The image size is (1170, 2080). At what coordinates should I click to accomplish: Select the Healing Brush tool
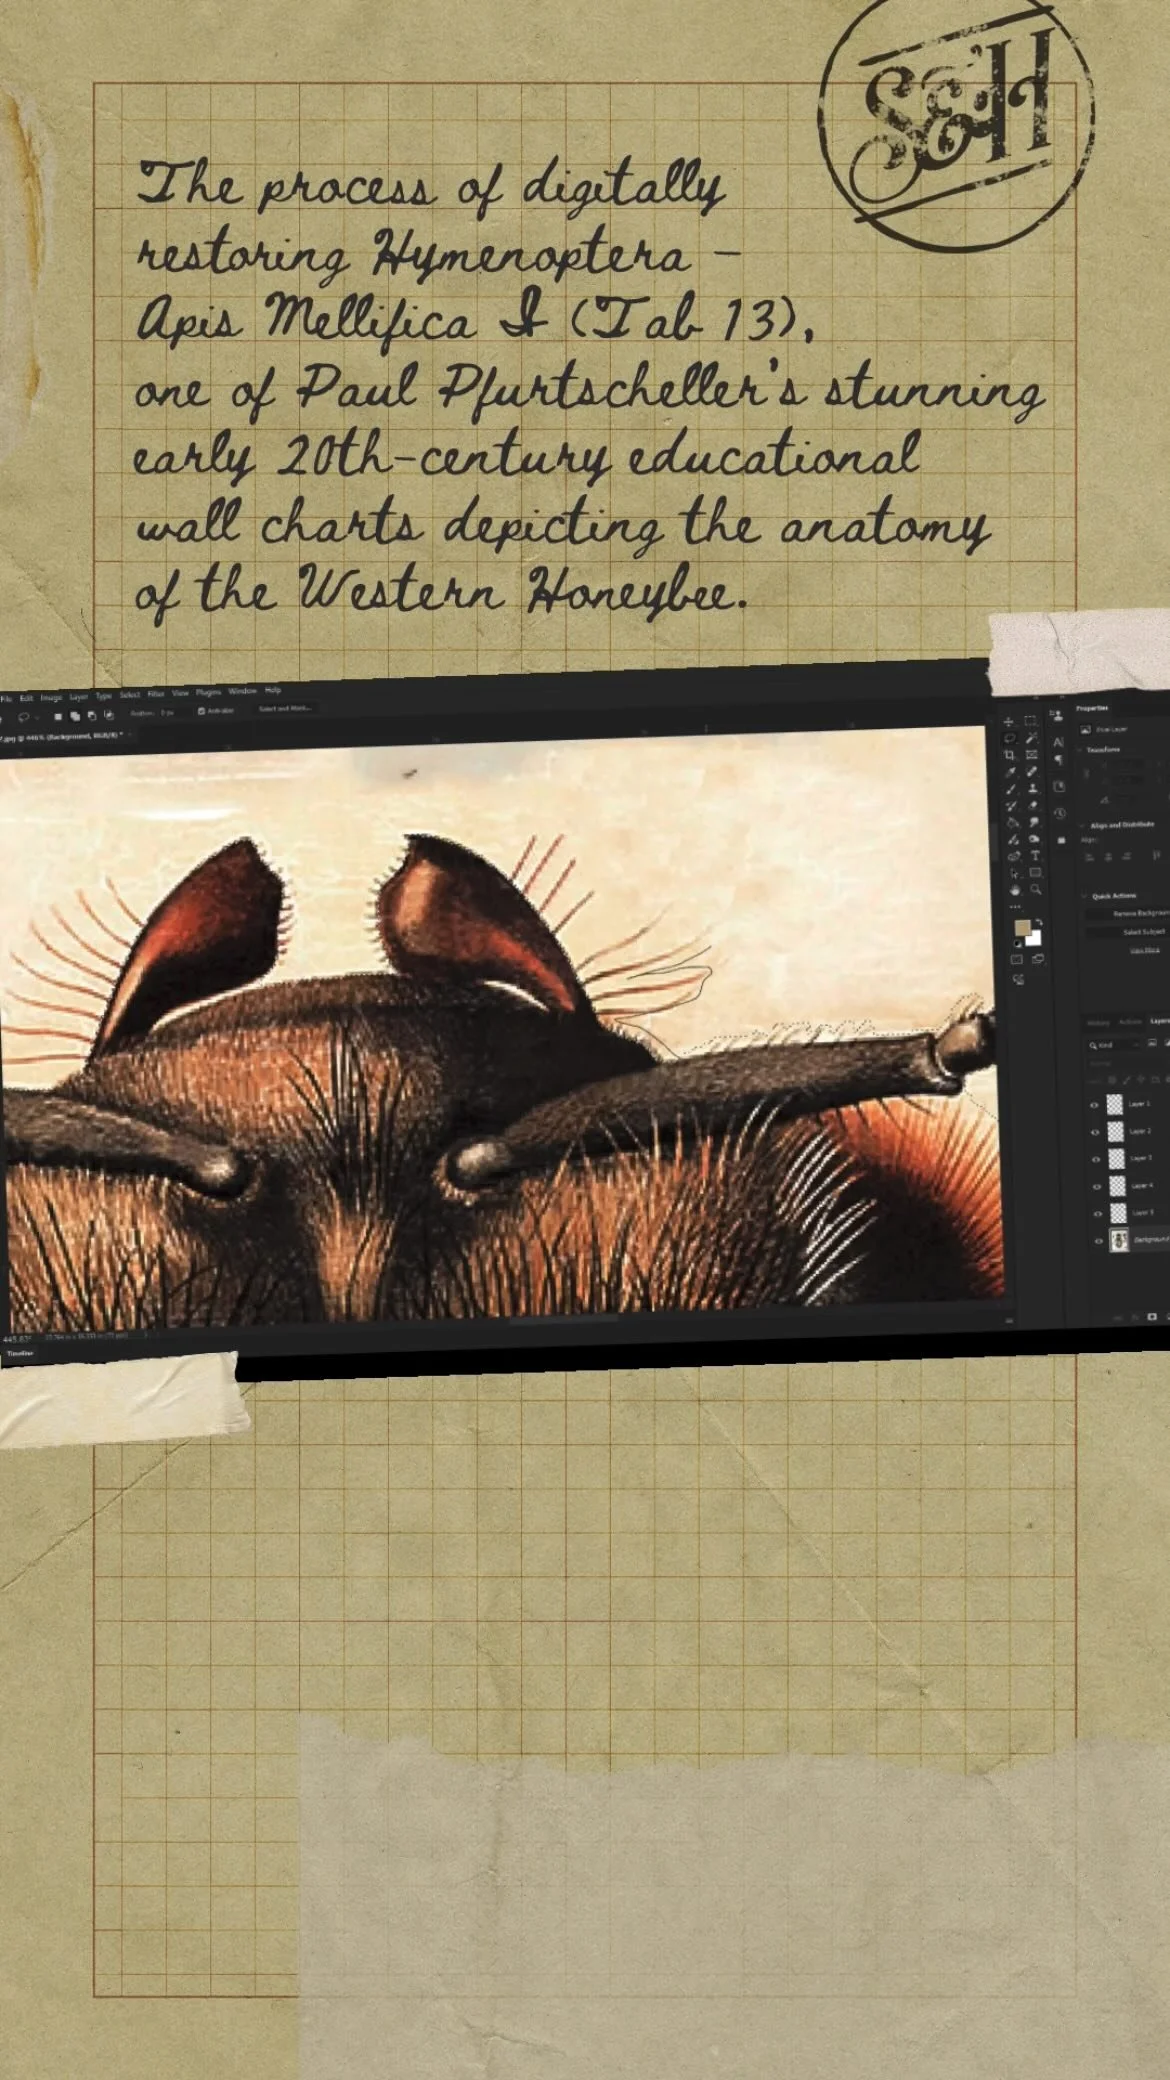point(1032,771)
